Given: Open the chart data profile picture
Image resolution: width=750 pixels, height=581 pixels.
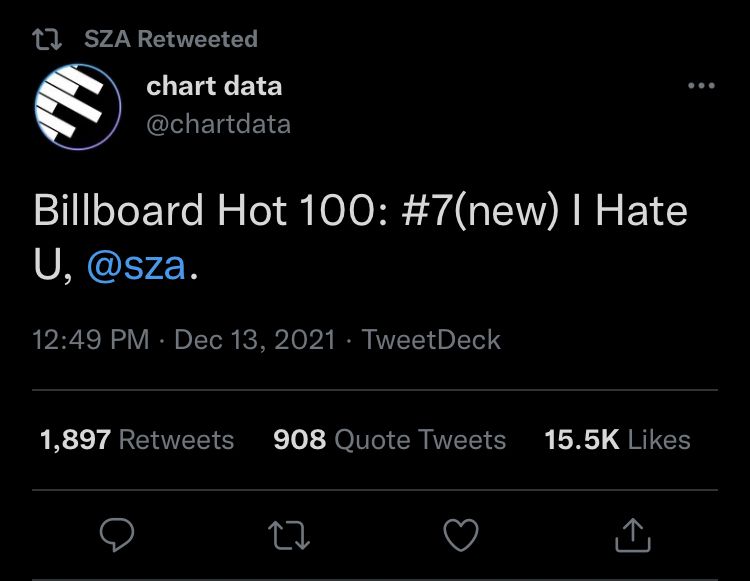Looking at the screenshot, I should pyautogui.click(x=78, y=107).
